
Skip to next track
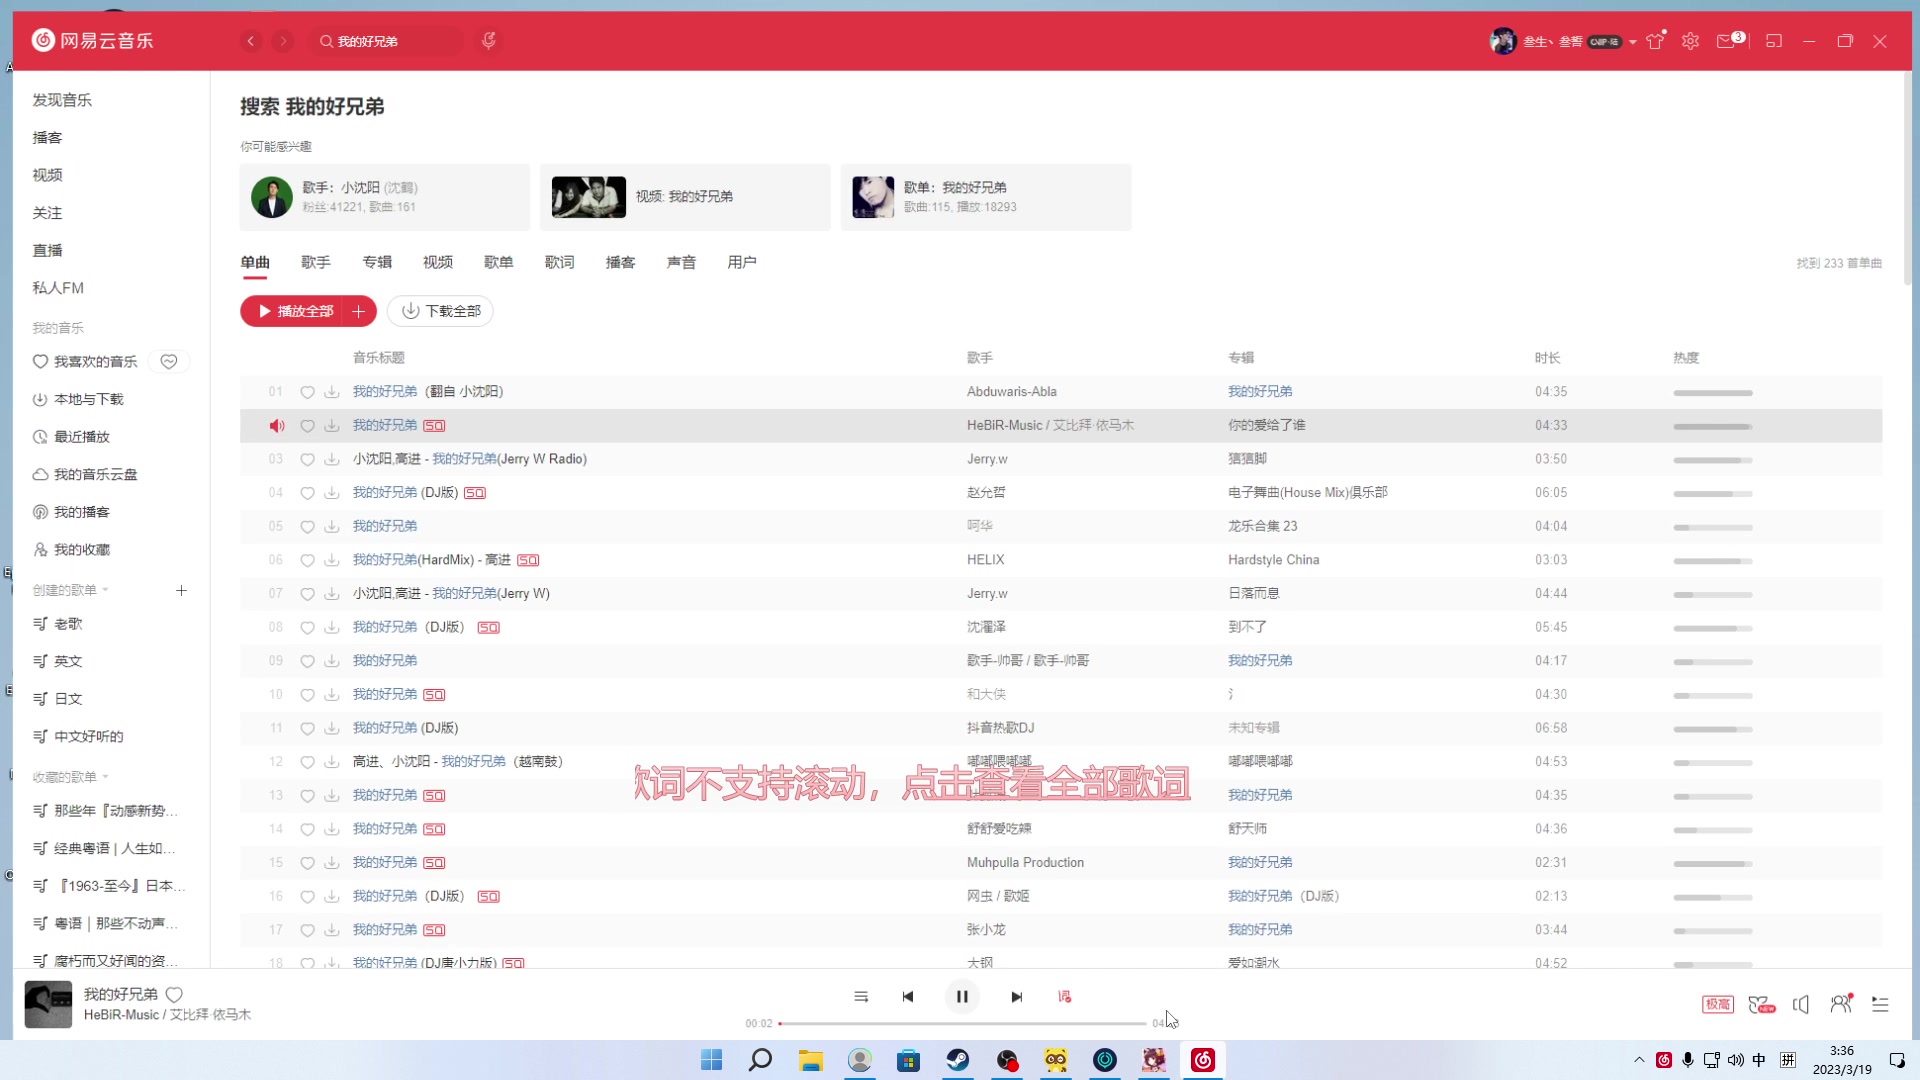(1016, 997)
